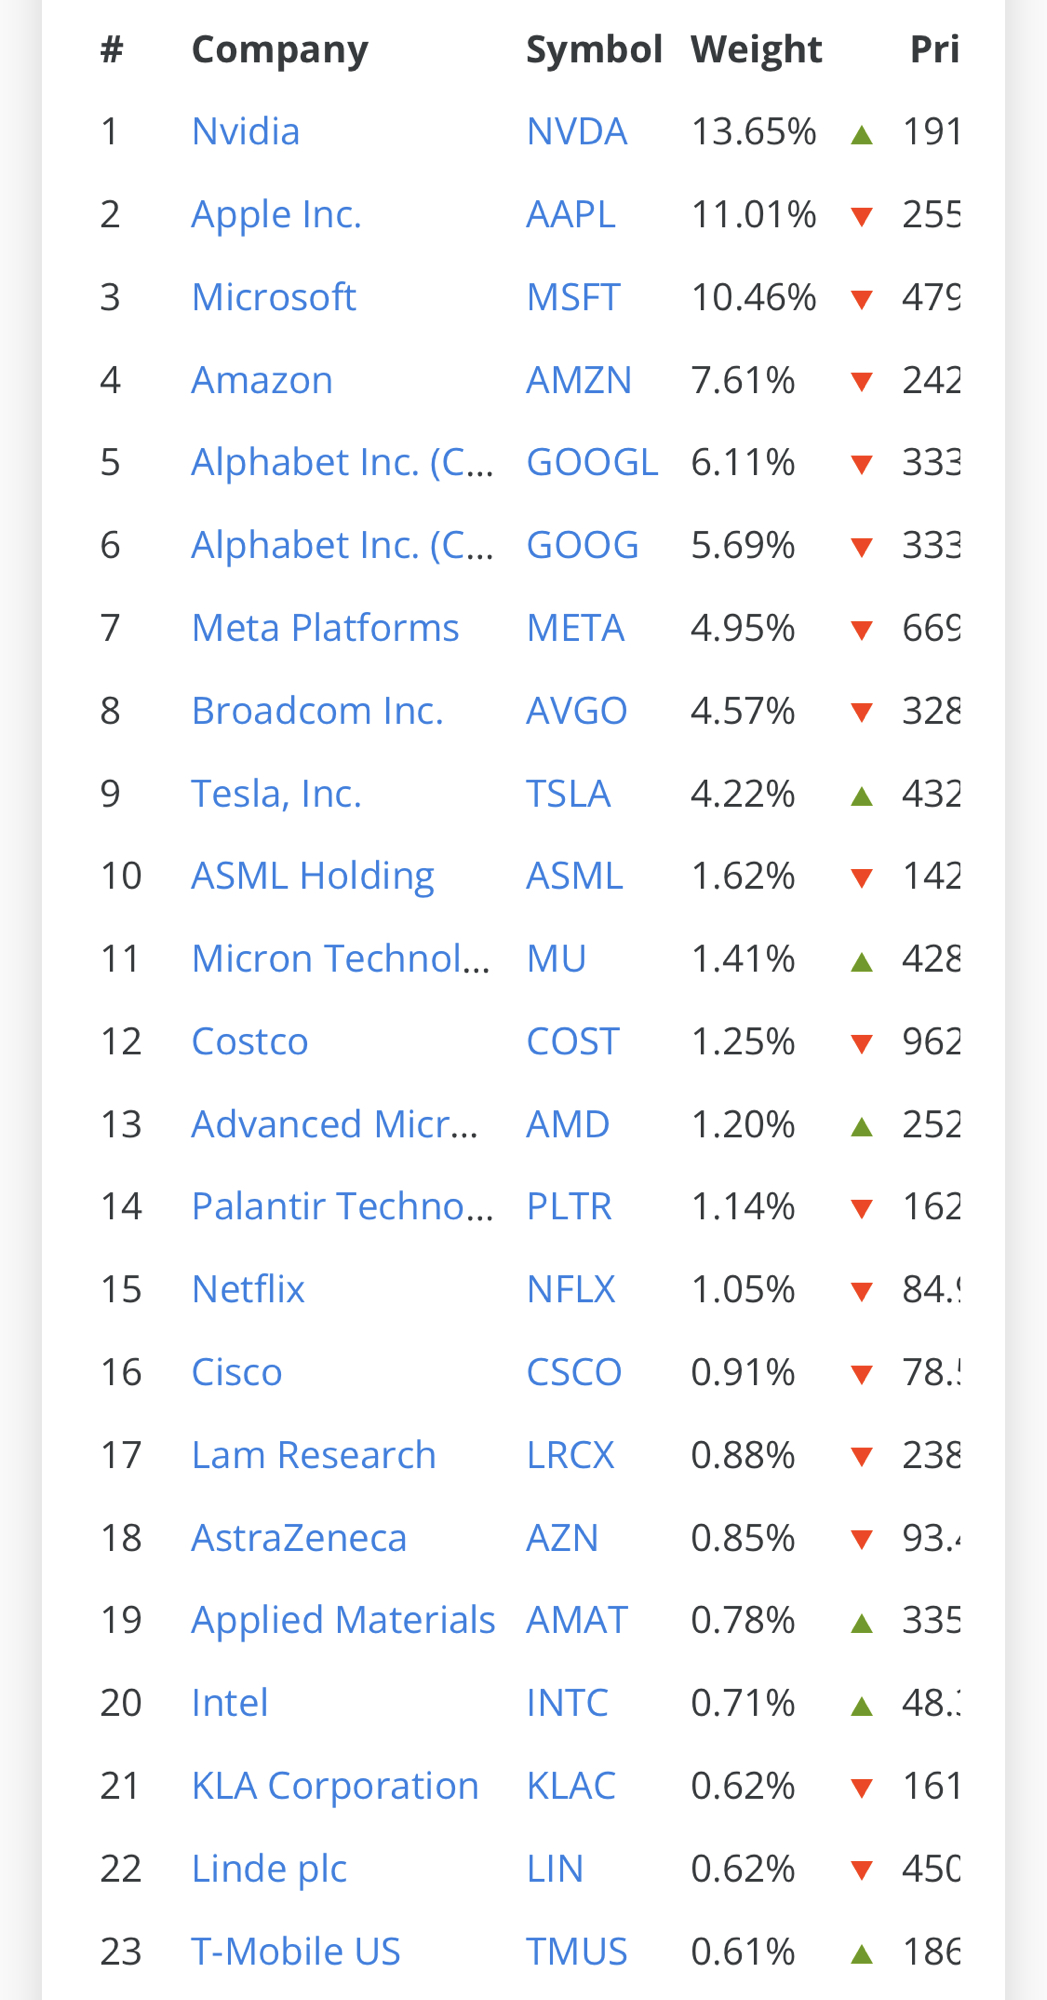1047x2000 pixels.
Task: Open the Tesla, Inc. link
Action: click(276, 794)
